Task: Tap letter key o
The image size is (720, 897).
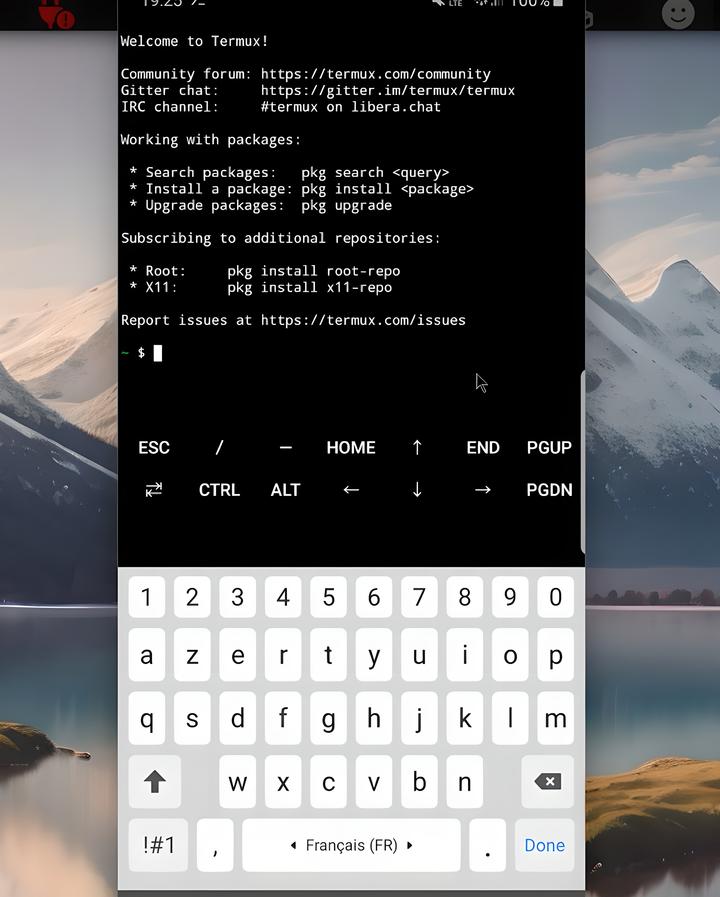Action: coord(510,655)
